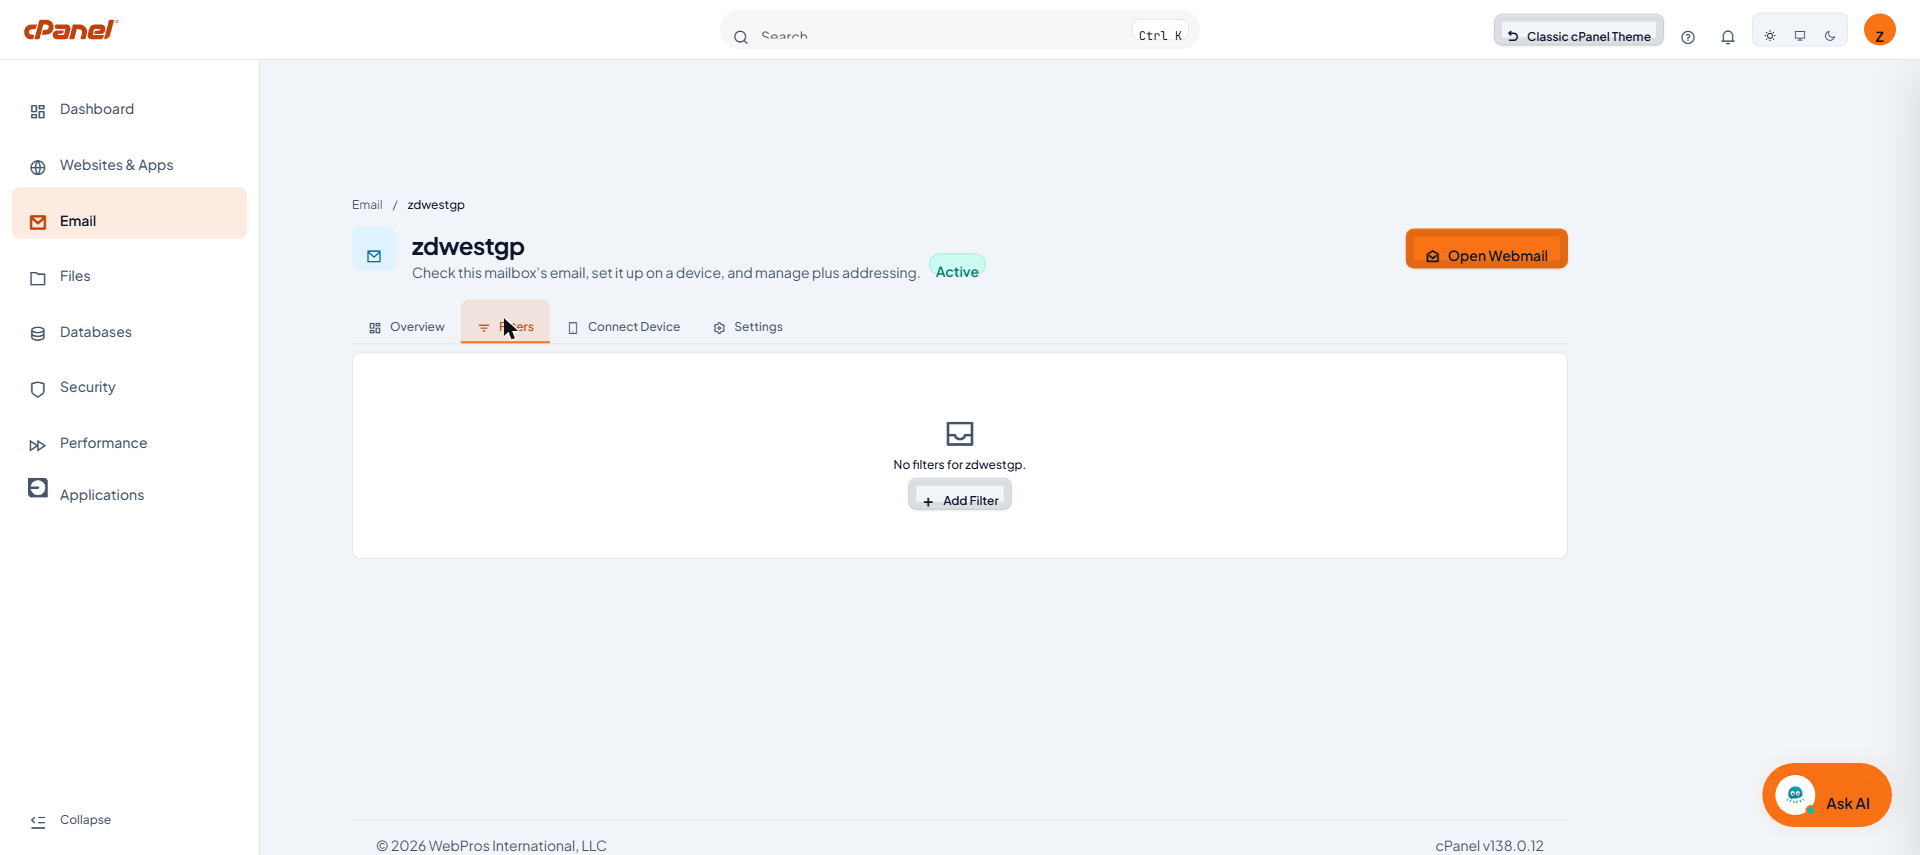This screenshot has width=1920, height=855.
Task: Open the Ask AI chat
Action: point(1827,796)
